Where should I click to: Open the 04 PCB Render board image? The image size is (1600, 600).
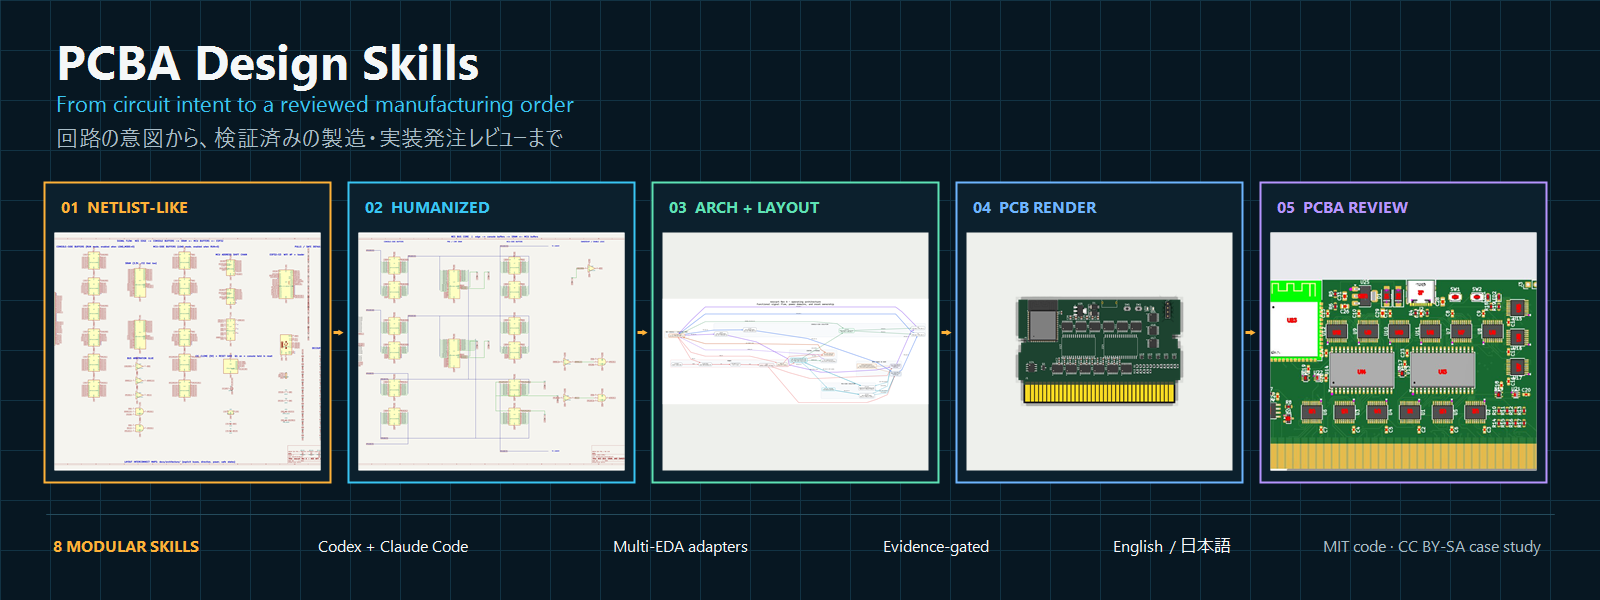click(1099, 351)
